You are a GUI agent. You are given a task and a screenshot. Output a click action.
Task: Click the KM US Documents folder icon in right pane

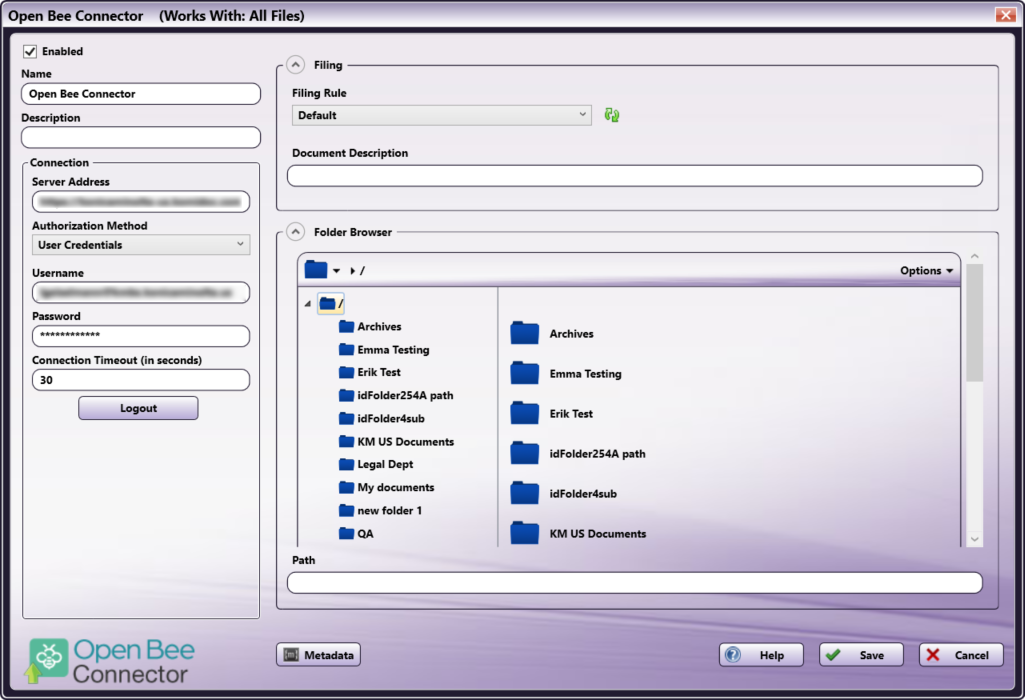point(525,533)
